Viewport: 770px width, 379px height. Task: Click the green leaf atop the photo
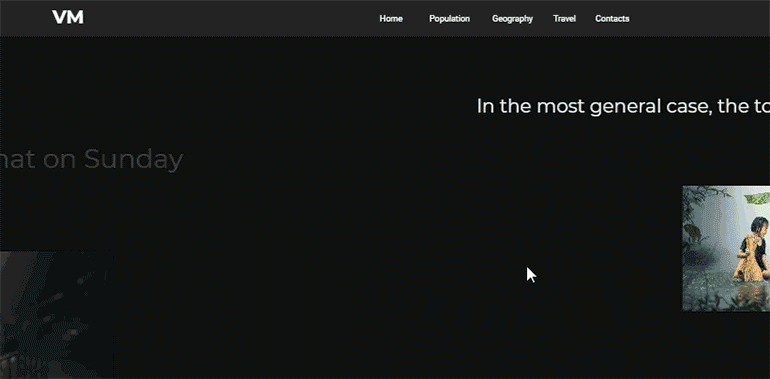(x=757, y=198)
